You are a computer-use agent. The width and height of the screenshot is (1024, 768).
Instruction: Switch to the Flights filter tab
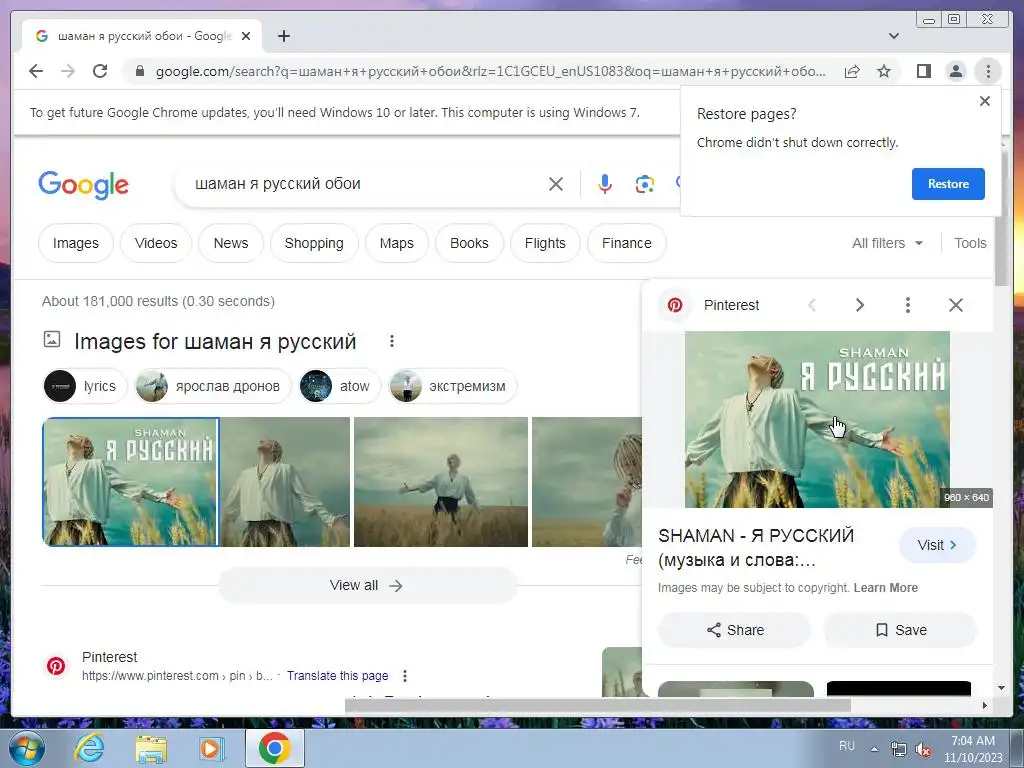point(545,243)
